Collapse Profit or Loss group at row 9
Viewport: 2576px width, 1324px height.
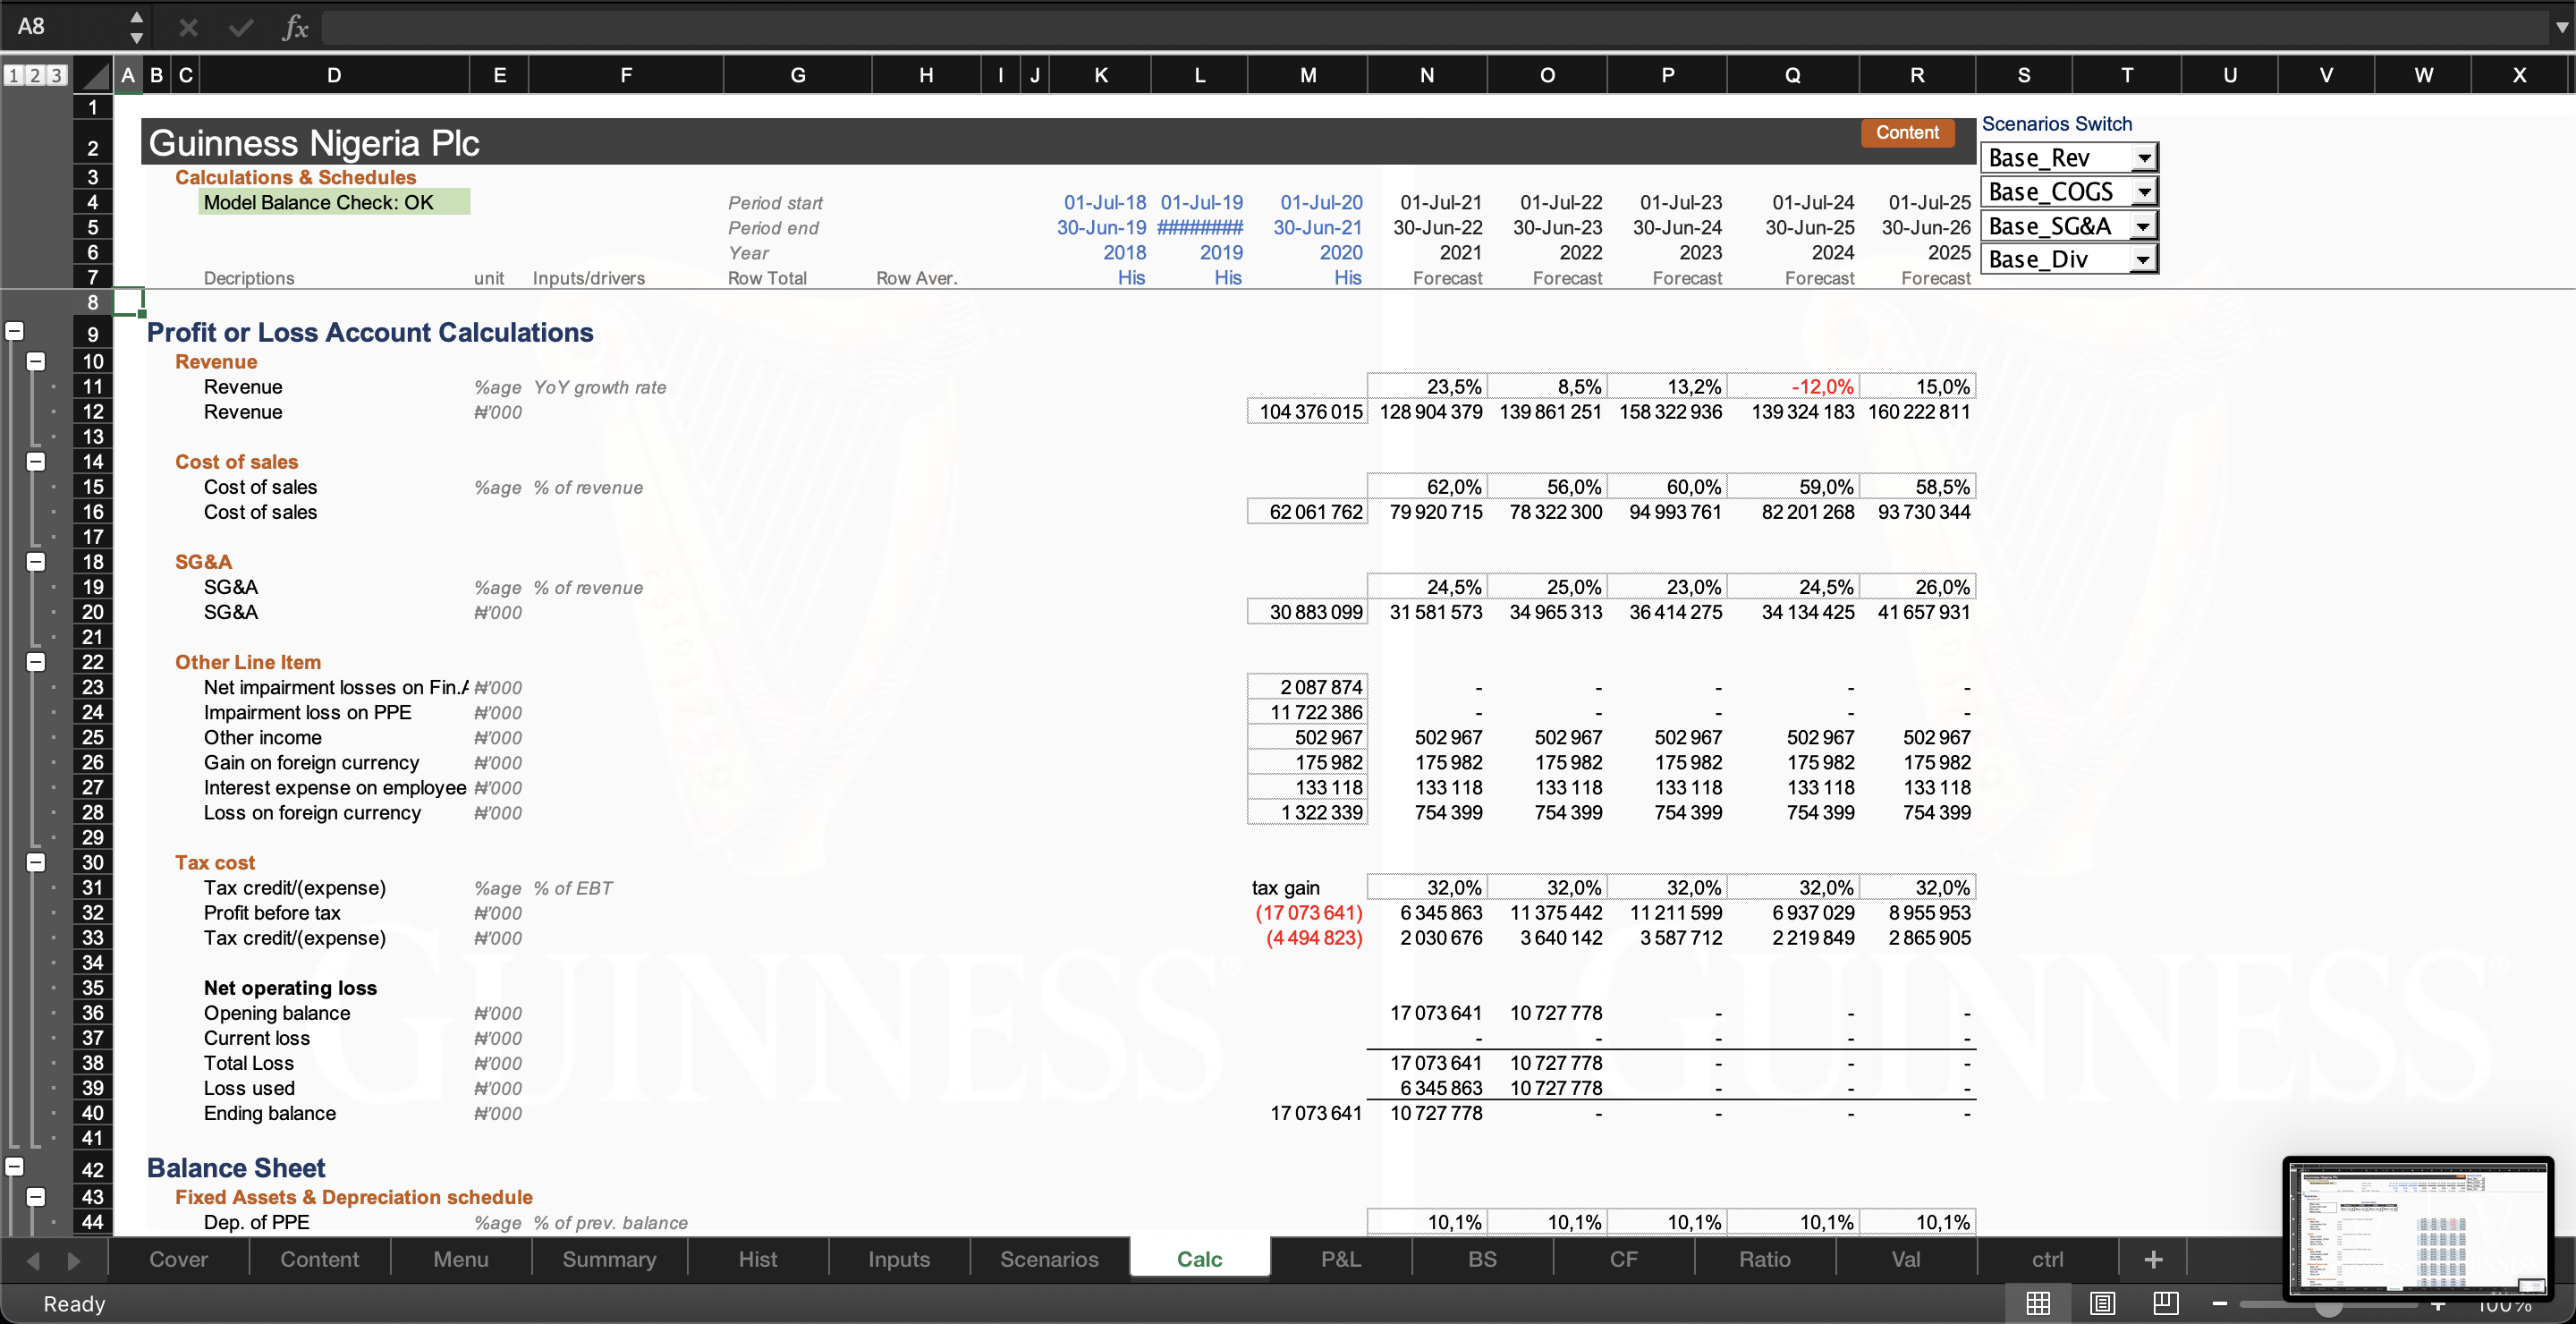(x=14, y=332)
